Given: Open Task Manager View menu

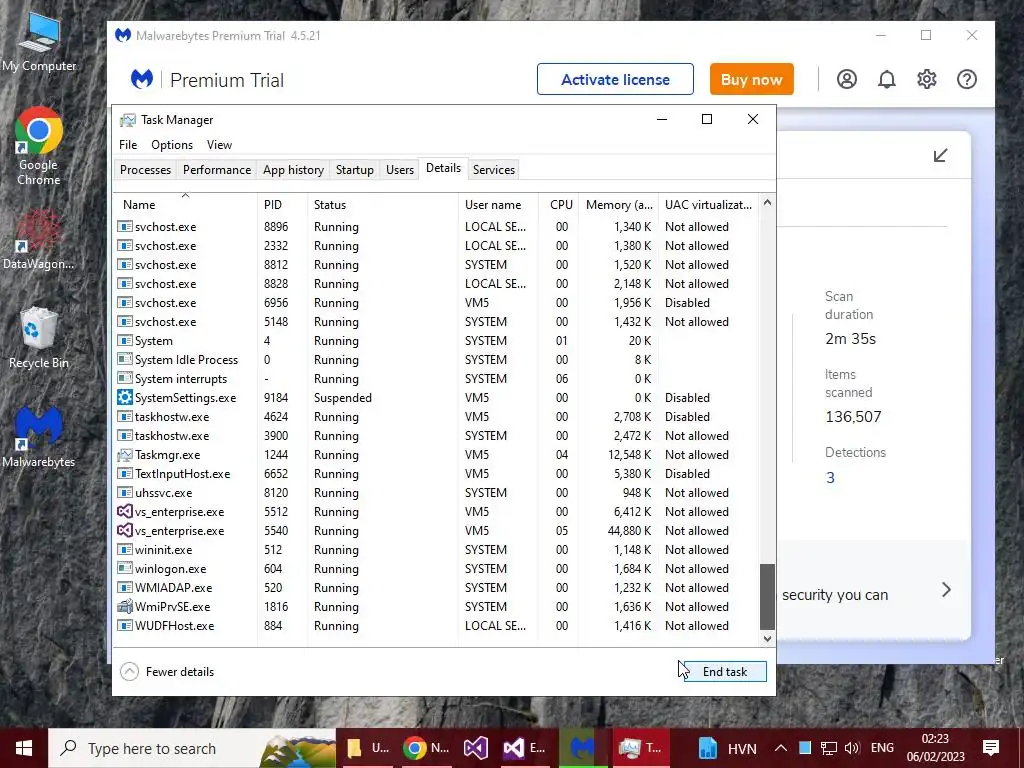Looking at the screenshot, I should tap(219, 145).
